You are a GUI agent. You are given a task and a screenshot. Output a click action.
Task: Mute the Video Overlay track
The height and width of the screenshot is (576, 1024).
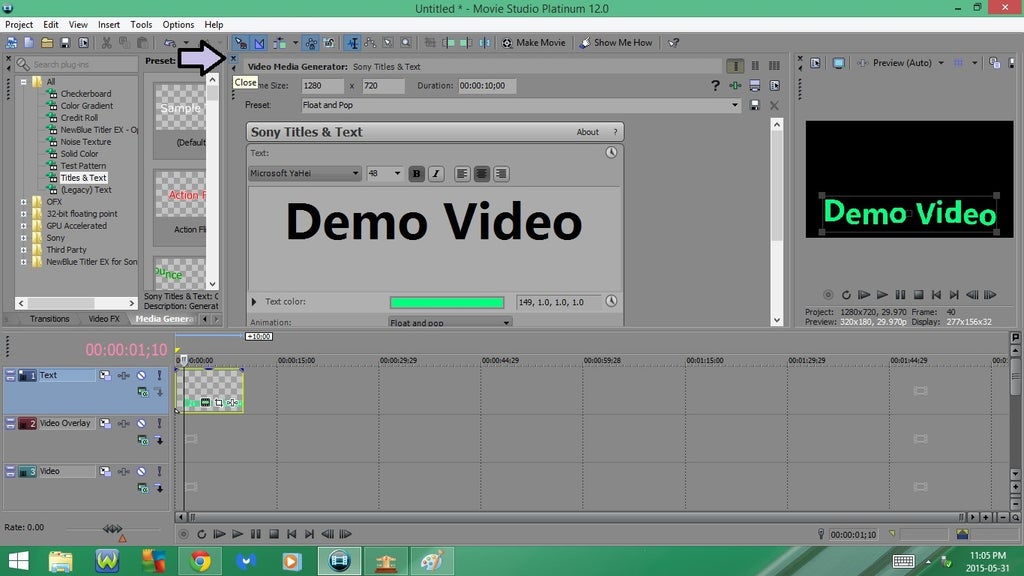point(141,424)
